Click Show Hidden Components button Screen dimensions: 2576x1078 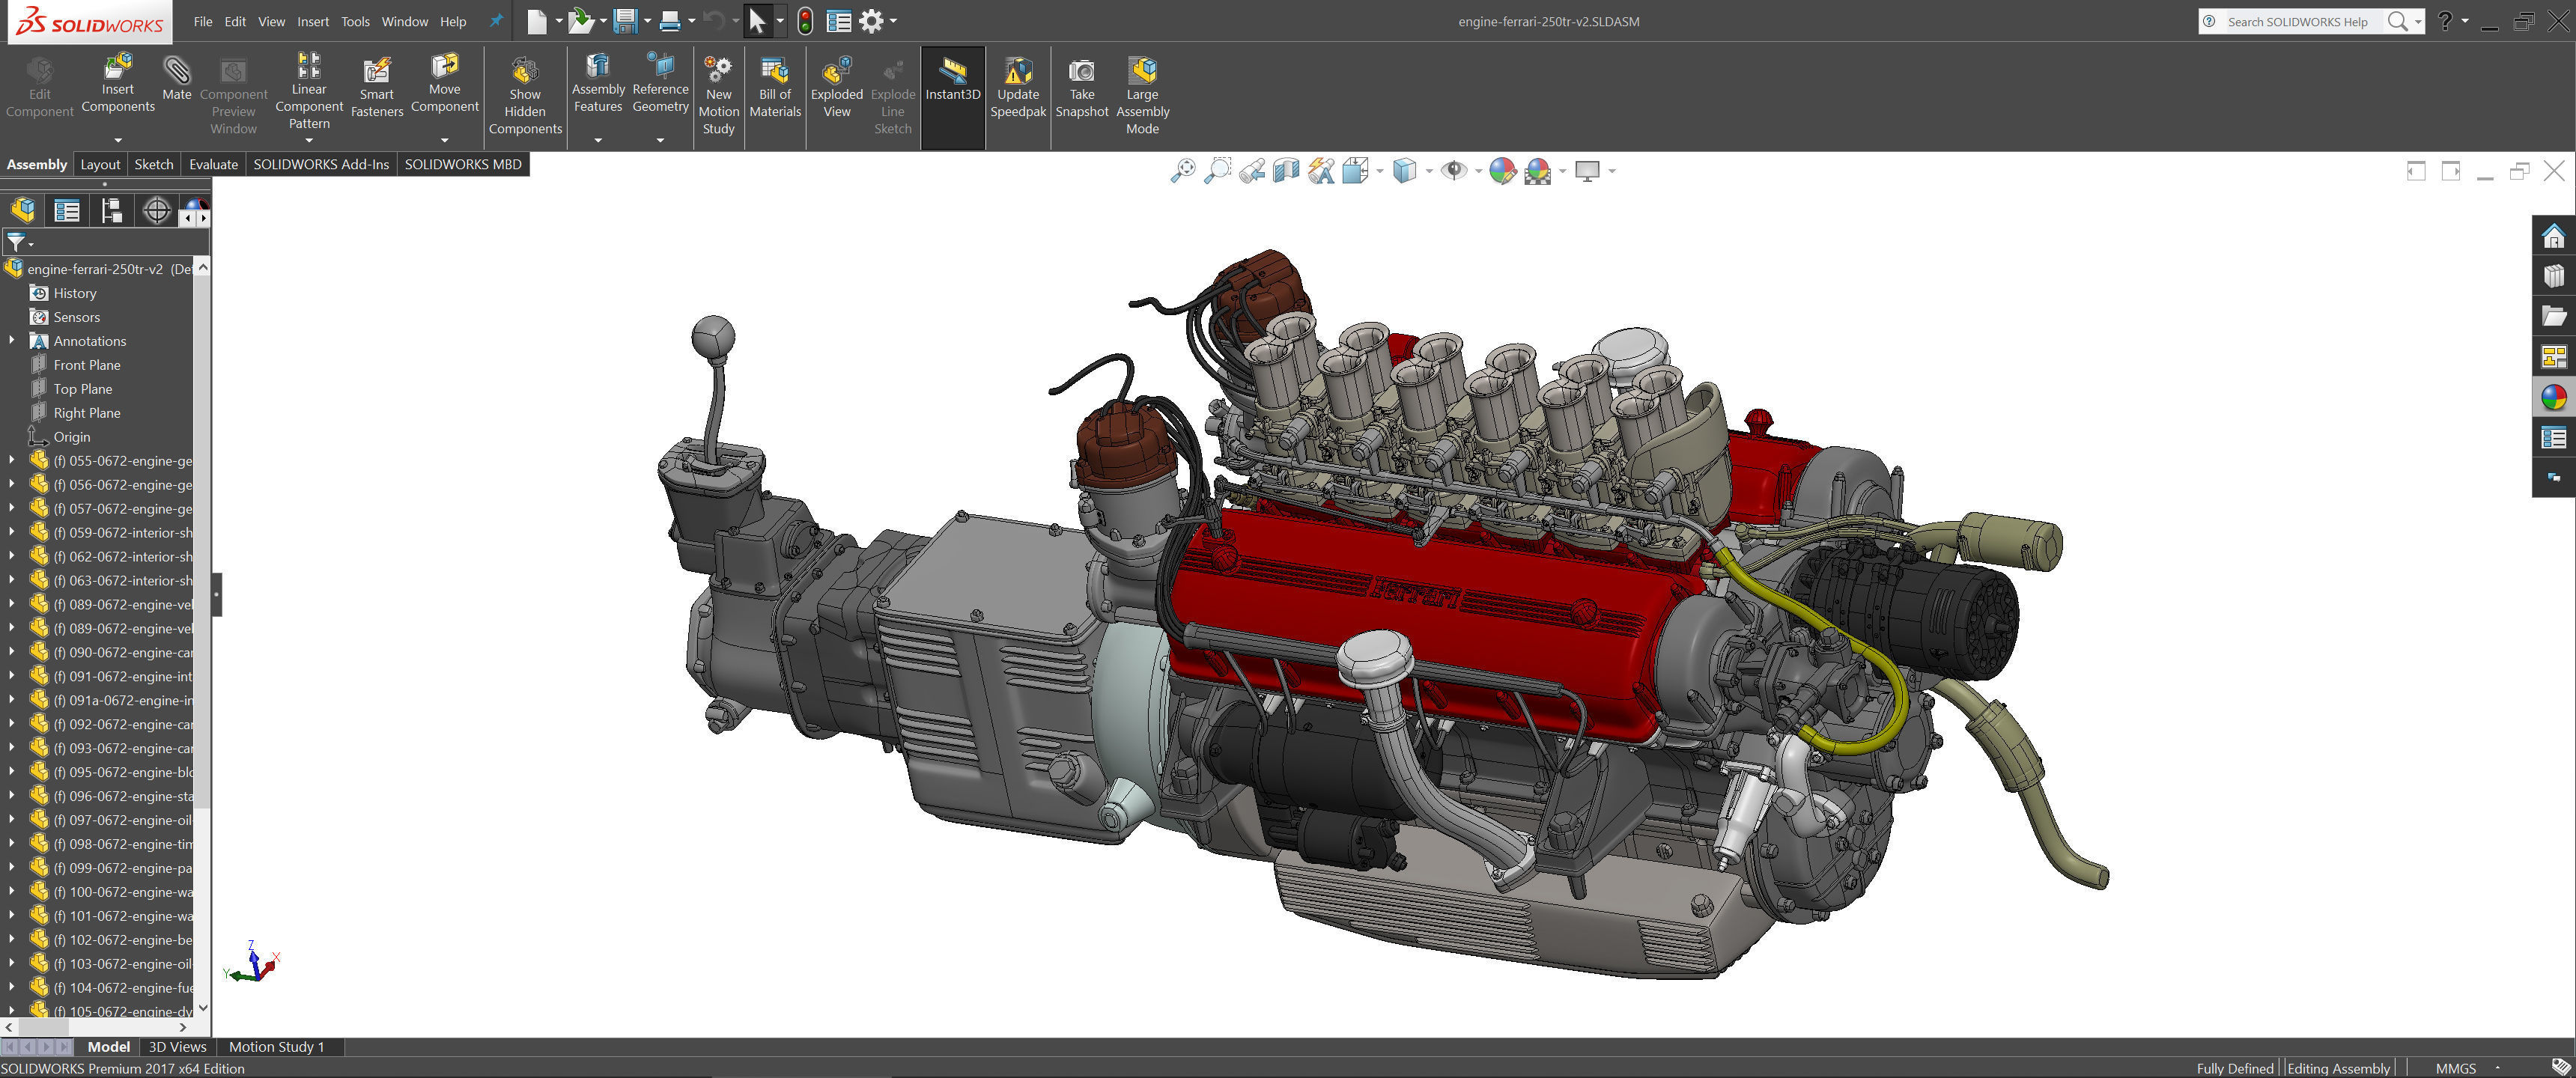tap(524, 72)
